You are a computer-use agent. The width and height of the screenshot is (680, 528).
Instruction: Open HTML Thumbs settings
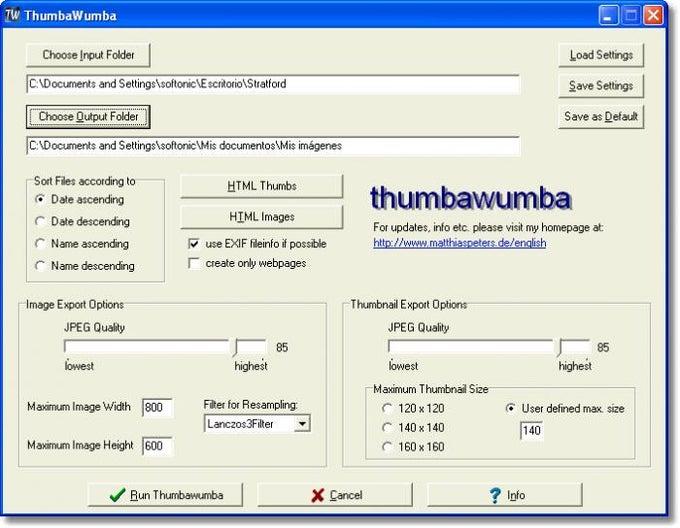click(x=262, y=186)
